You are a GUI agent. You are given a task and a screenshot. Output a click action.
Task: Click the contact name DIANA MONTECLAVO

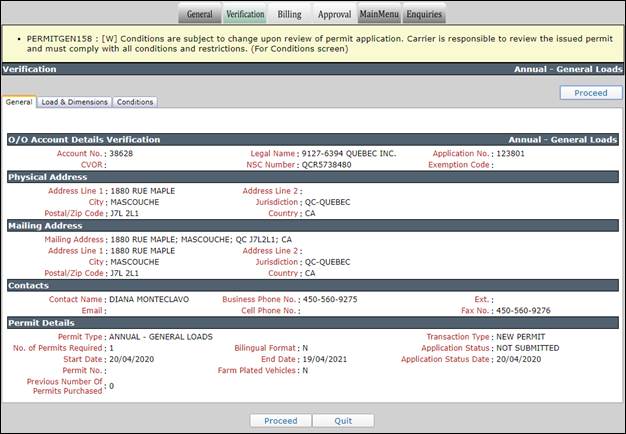[x=149, y=299]
